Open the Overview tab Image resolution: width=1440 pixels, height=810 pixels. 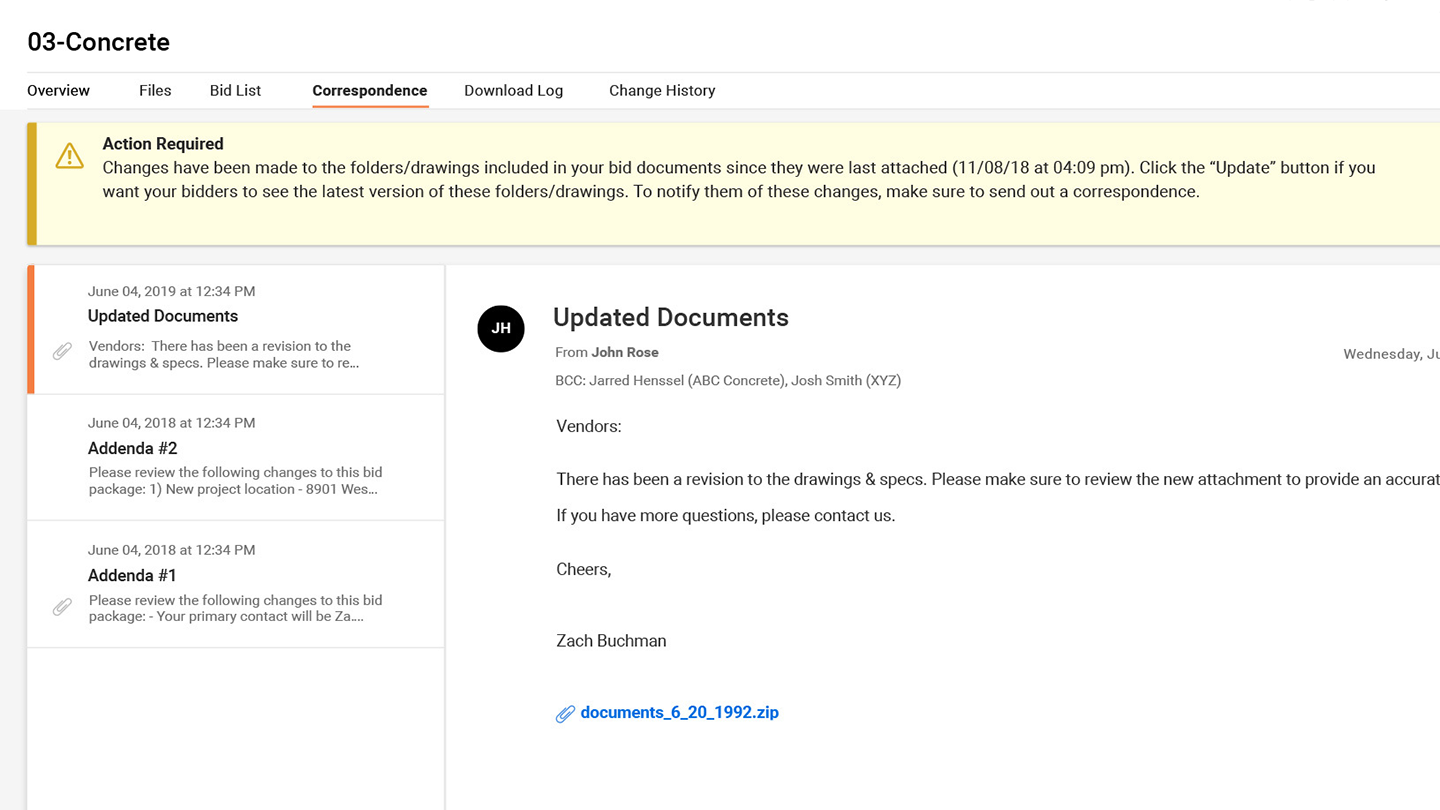[58, 90]
